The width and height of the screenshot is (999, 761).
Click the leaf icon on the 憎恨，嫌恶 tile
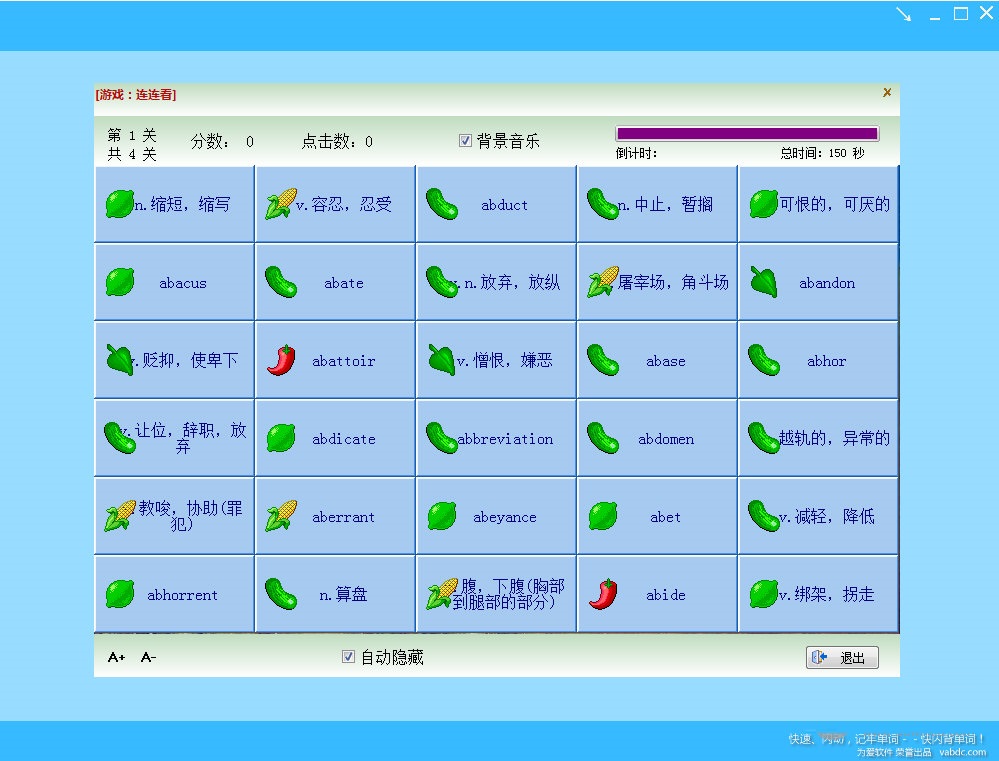442,360
